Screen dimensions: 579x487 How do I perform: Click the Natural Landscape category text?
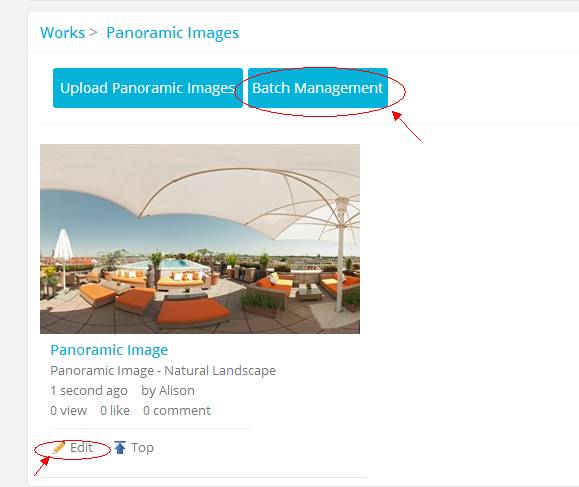[220, 370]
